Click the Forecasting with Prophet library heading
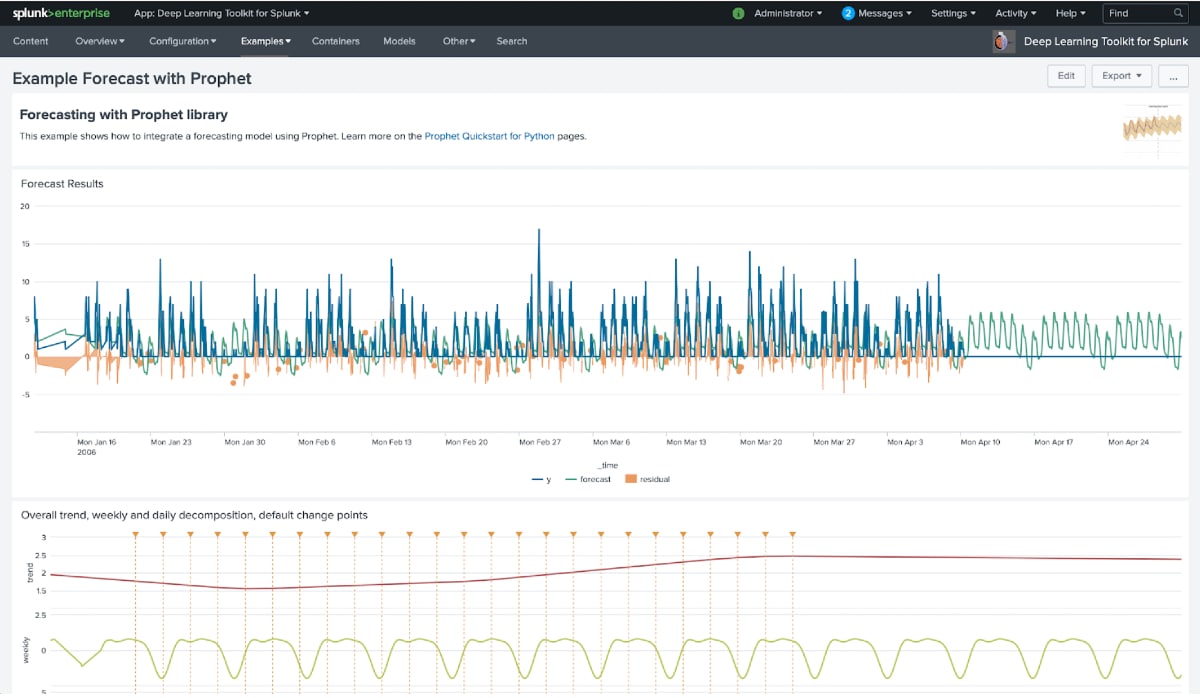 pyautogui.click(x=124, y=115)
